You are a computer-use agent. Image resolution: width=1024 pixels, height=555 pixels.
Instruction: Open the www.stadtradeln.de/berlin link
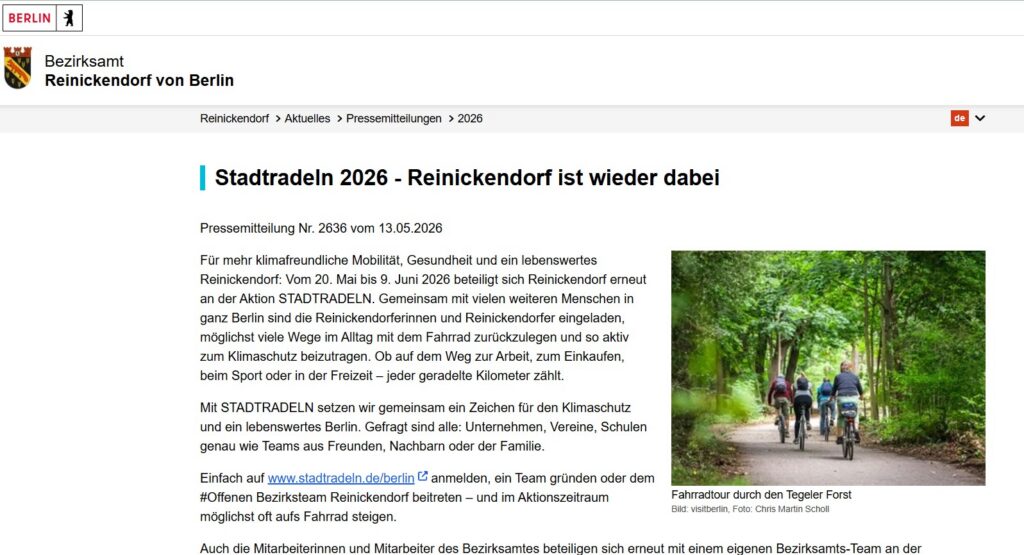[341, 478]
